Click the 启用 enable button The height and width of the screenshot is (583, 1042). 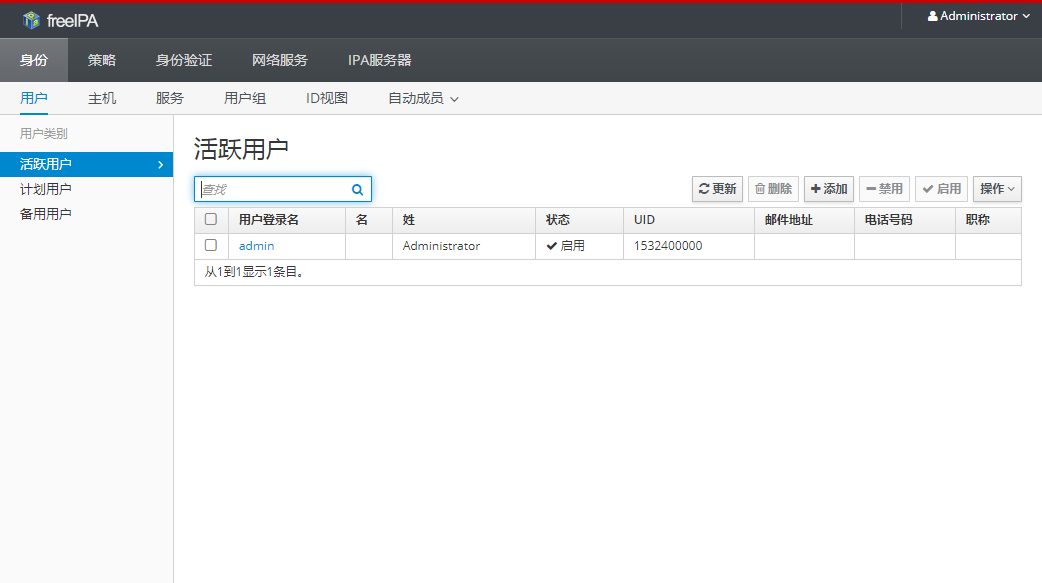tap(941, 189)
